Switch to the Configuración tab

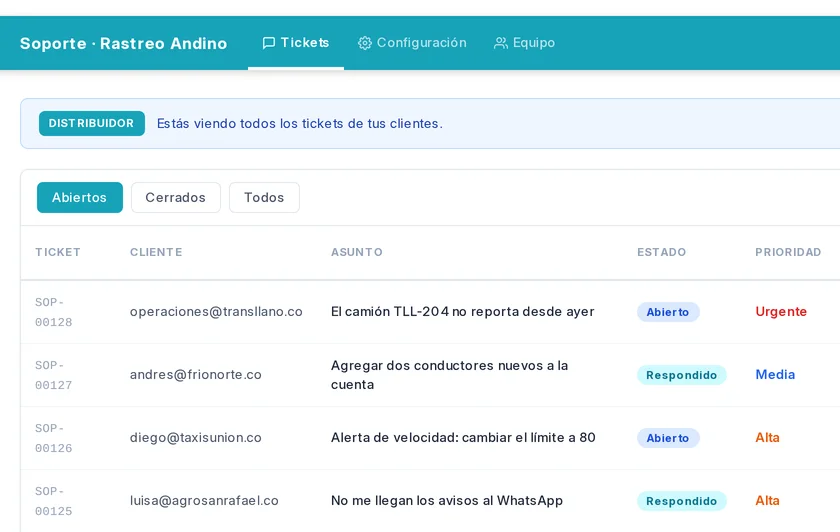coord(412,43)
